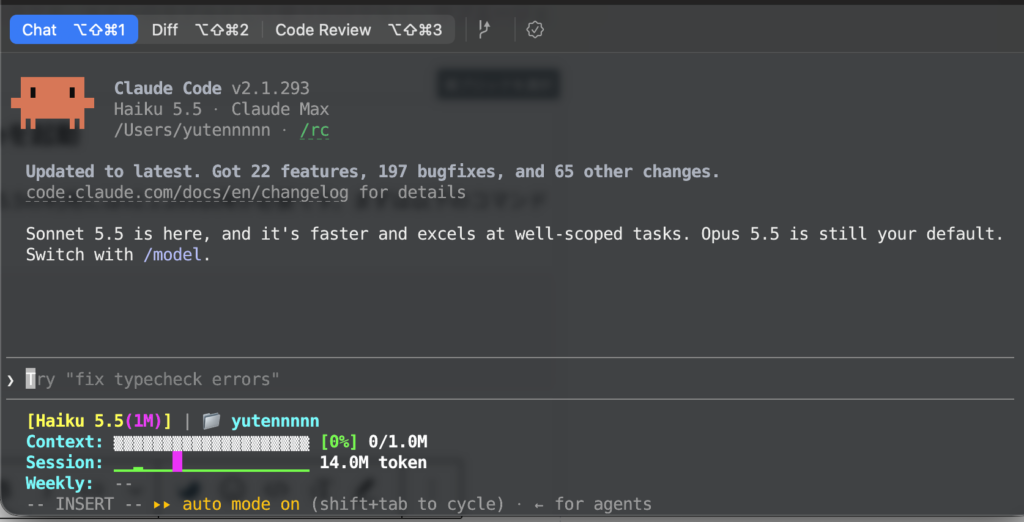
Task: Click the Claude Code v2.1.293 title
Action: click(212, 88)
